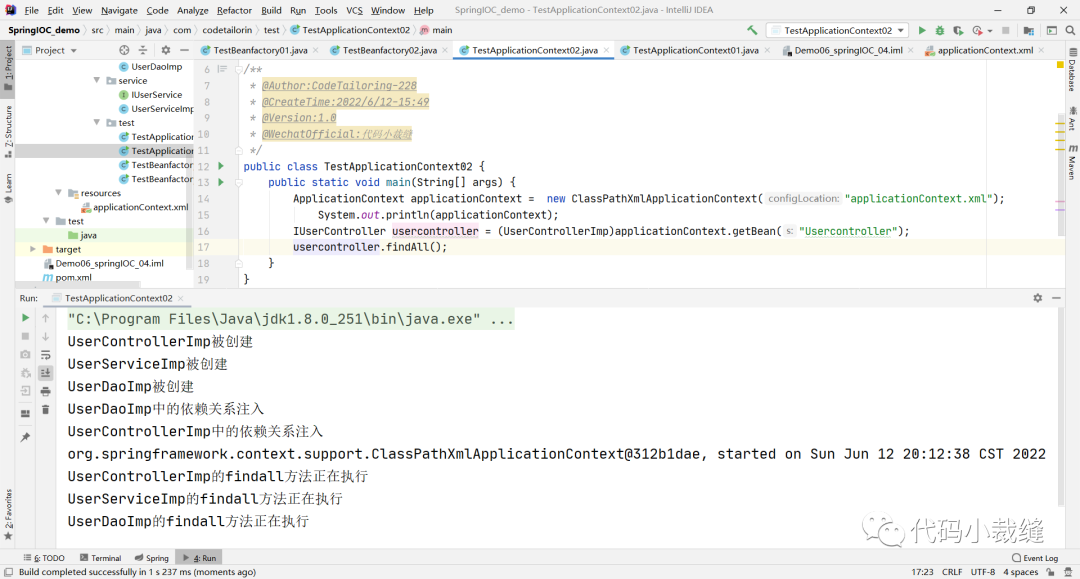Viewport: 1080px width, 579px height.
Task: Open the Spring tool window
Action: tap(152, 558)
